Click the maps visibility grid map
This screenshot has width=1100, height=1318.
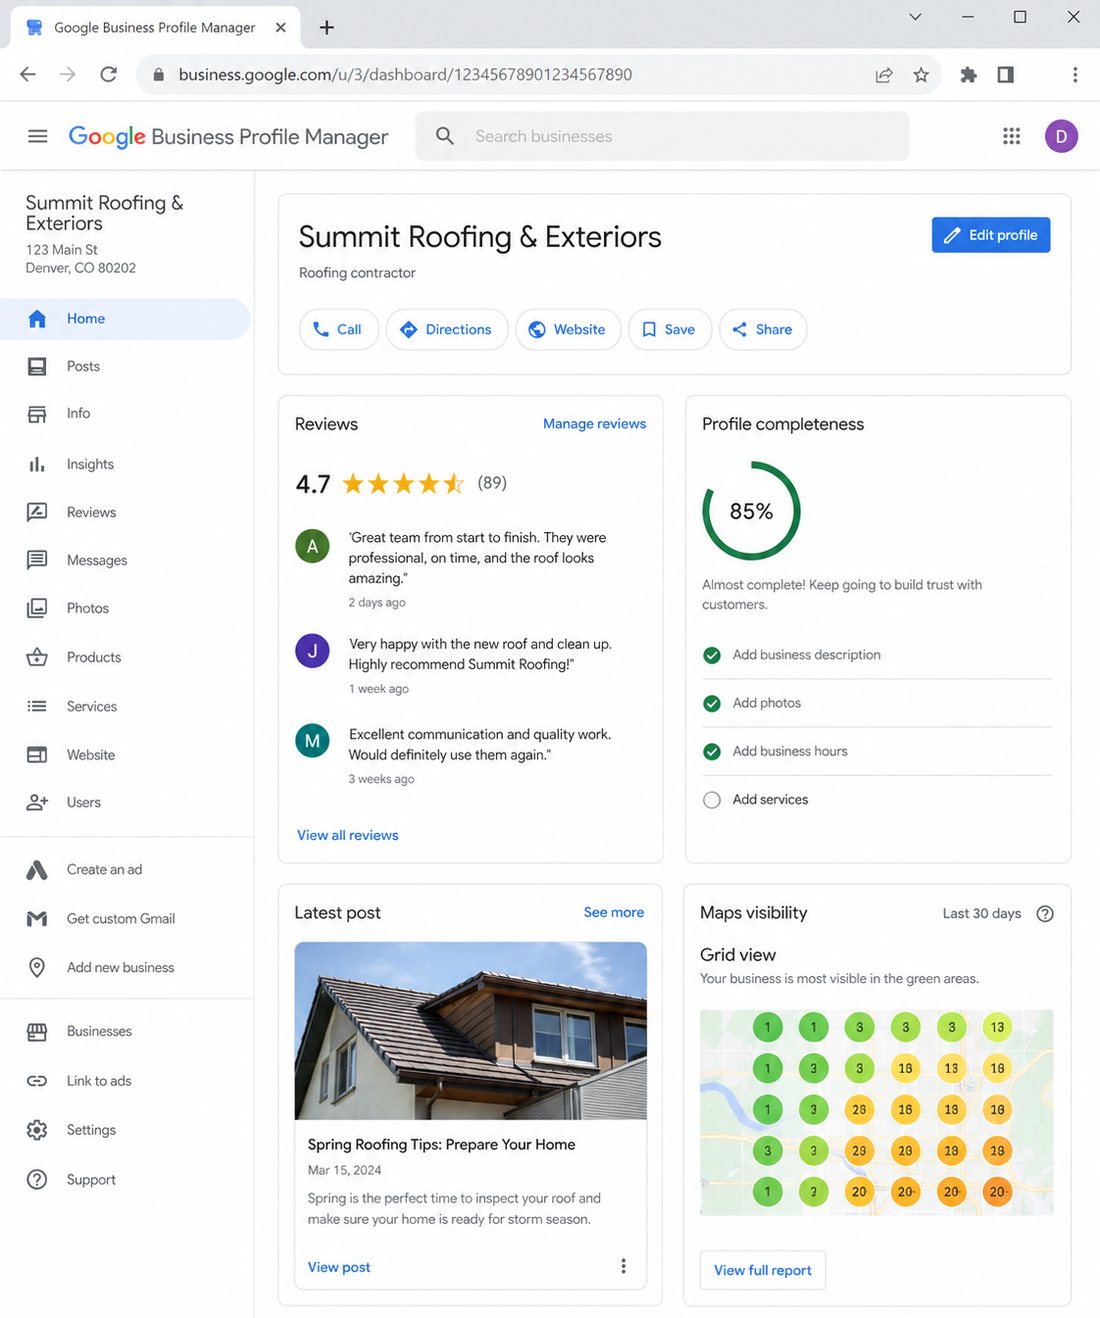coord(877,1112)
